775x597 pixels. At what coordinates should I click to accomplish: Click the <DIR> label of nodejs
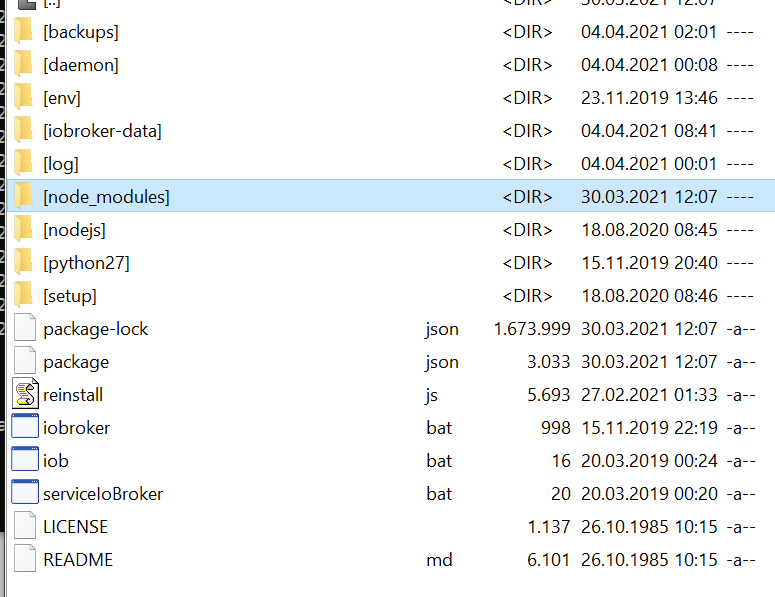pyautogui.click(x=527, y=230)
